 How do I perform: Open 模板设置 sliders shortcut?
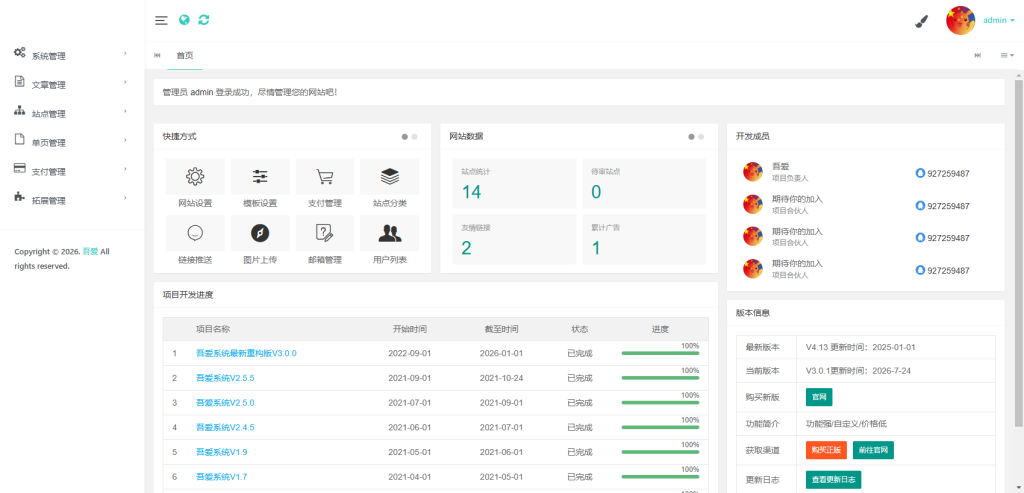click(260, 183)
